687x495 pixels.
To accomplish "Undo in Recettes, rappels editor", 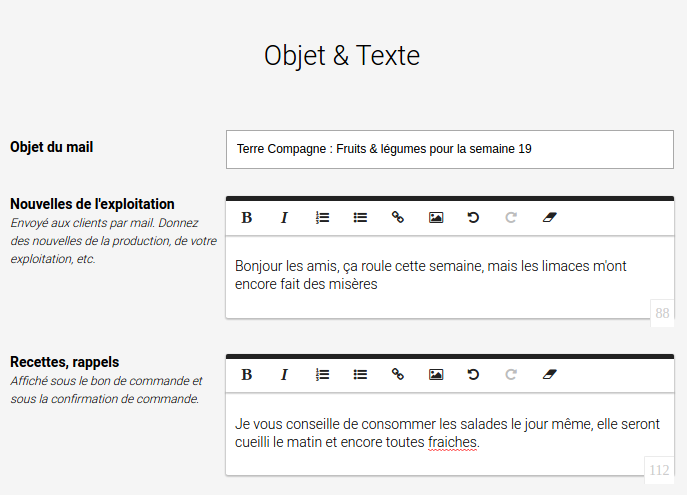I will [473, 375].
